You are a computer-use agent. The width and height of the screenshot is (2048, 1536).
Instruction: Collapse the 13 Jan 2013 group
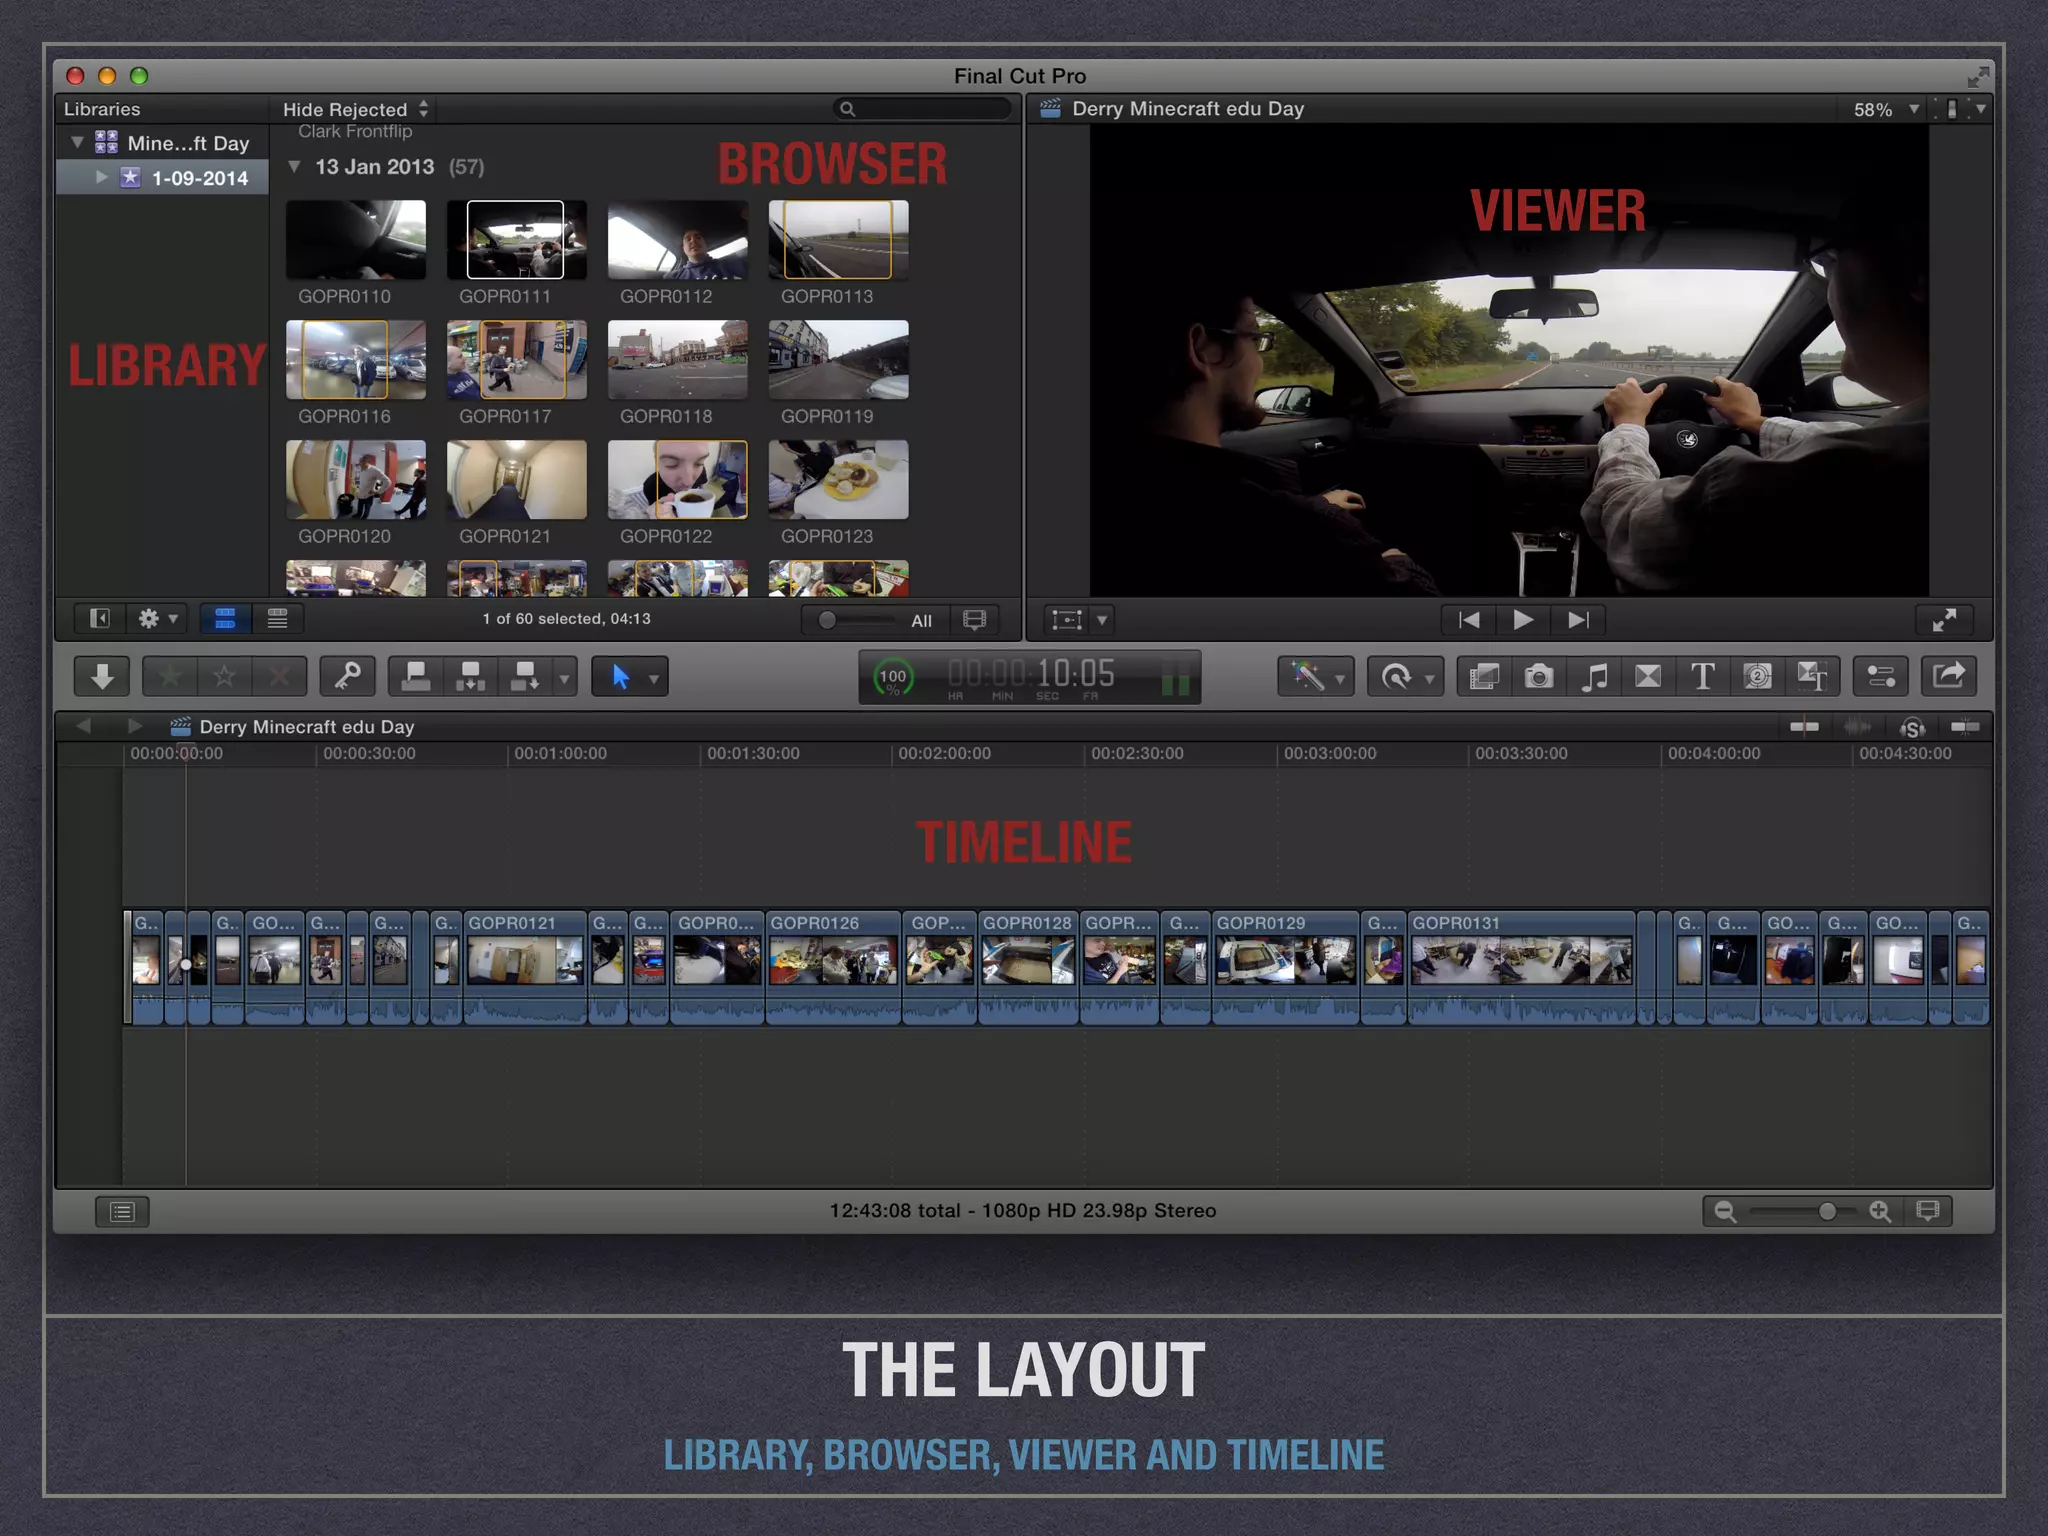(294, 167)
